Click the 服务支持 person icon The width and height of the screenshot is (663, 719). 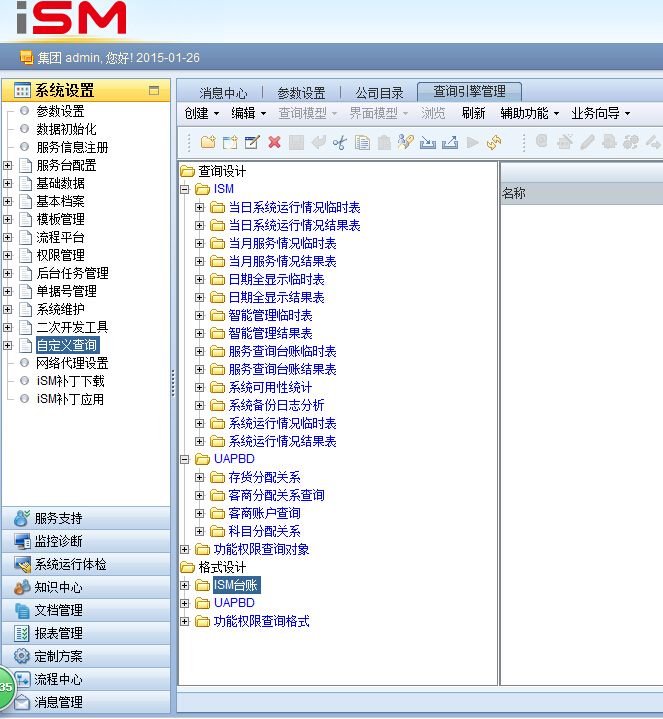point(22,518)
